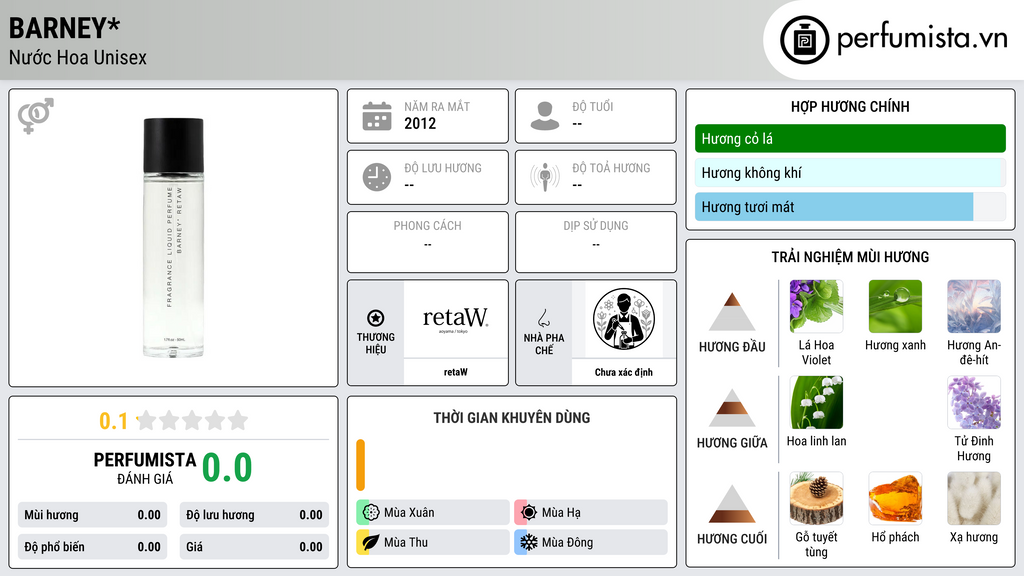1024x576 pixels.
Task: Click the Trải nghiệm mùi hương heading
Action: (850, 257)
